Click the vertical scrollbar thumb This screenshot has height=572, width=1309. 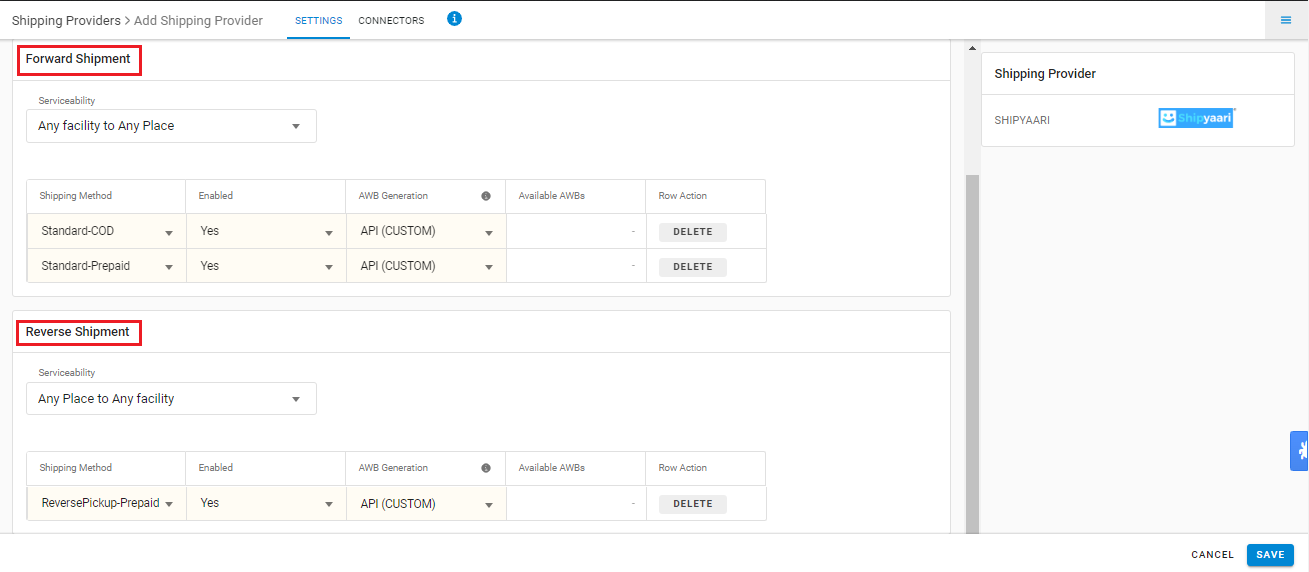pos(972,353)
